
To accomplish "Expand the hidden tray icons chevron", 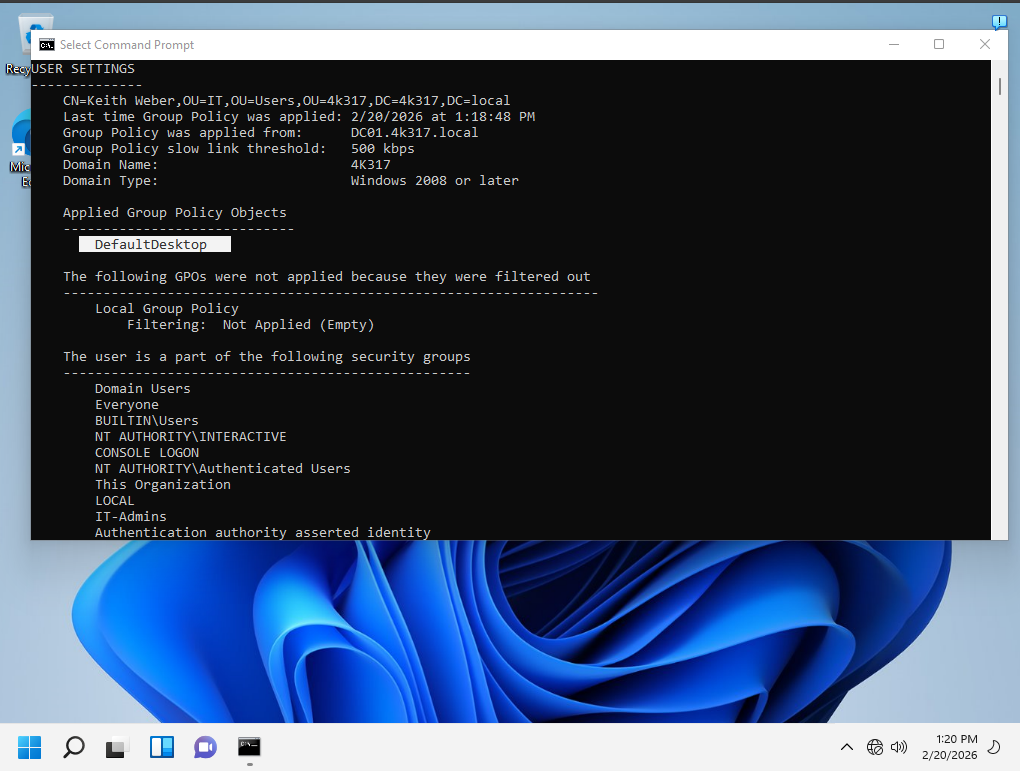I will click(x=847, y=747).
